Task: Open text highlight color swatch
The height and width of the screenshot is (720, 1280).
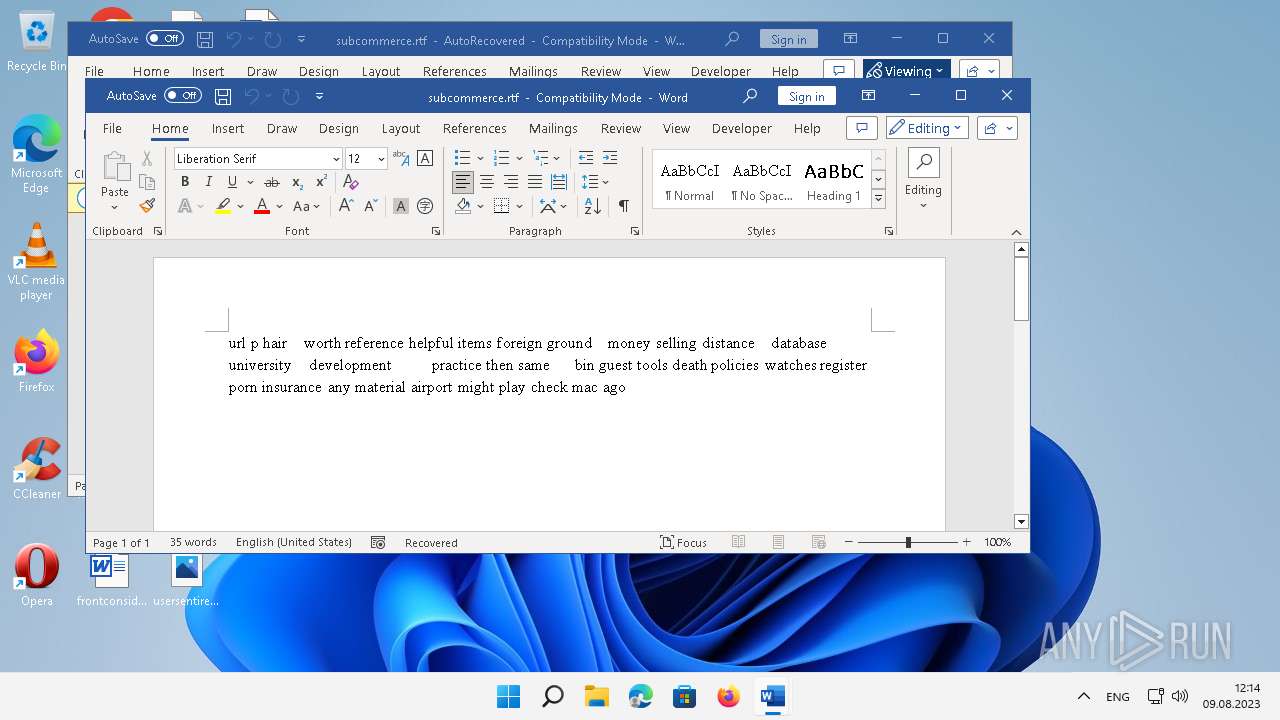Action: click(223, 206)
